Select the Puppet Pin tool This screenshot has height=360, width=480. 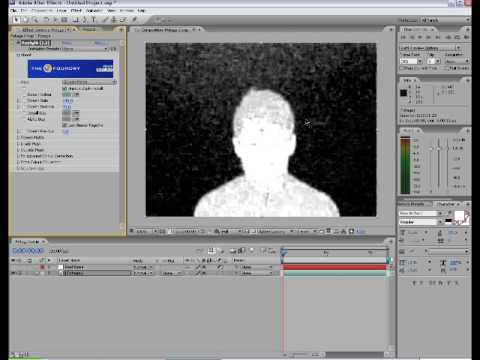(x=134, y=20)
